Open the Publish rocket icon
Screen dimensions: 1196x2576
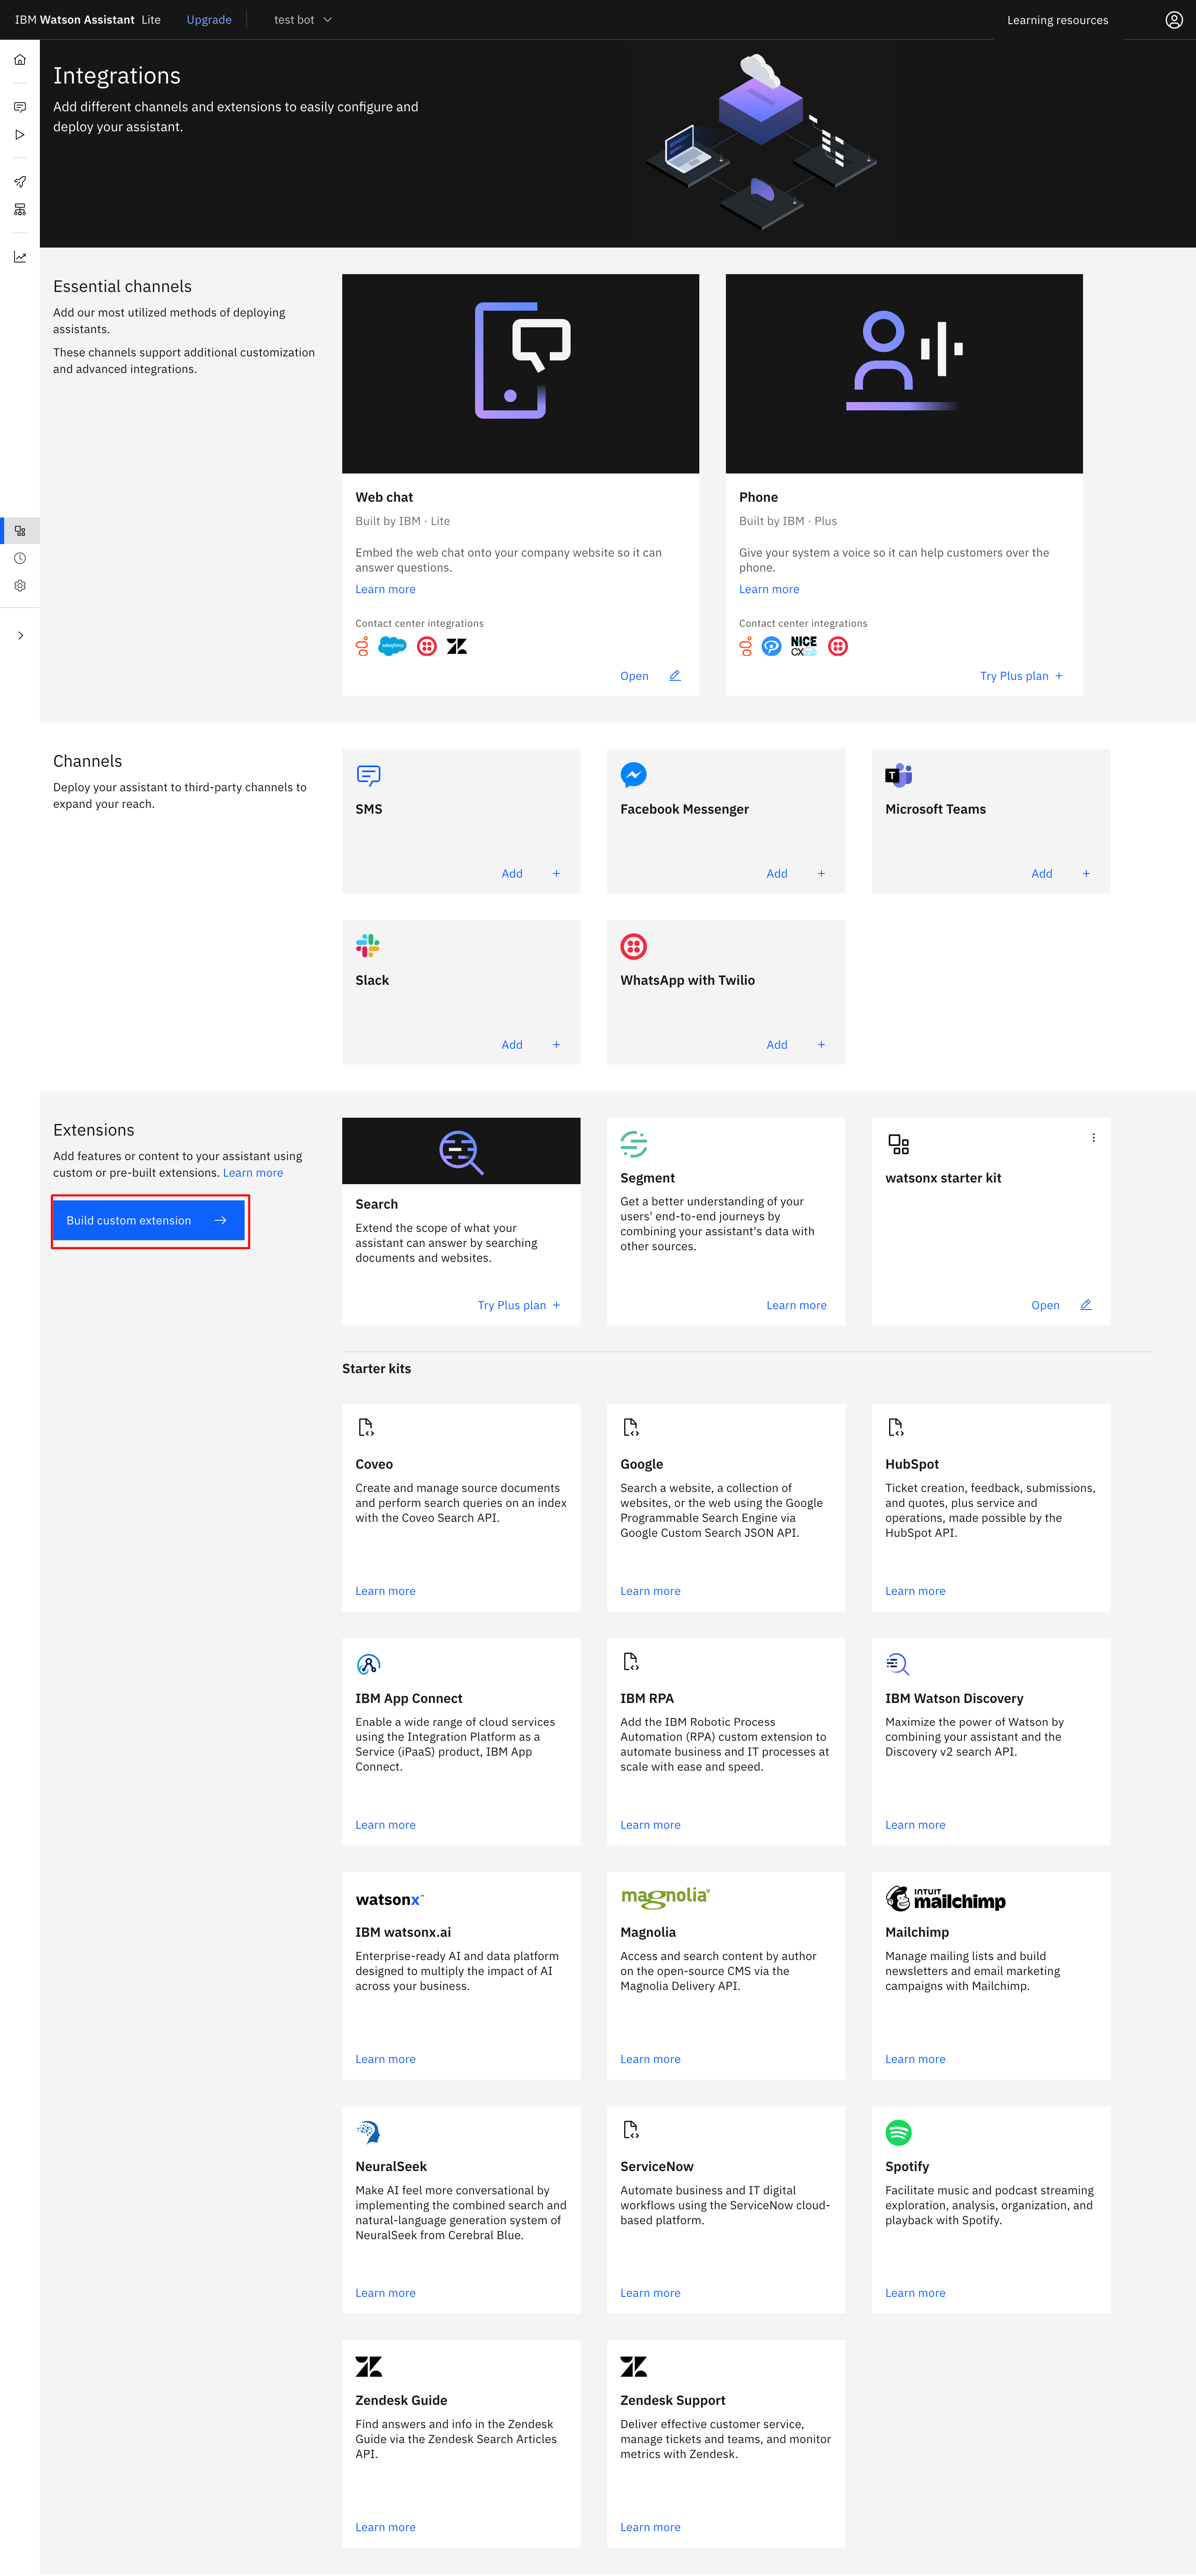tap(19, 182)
